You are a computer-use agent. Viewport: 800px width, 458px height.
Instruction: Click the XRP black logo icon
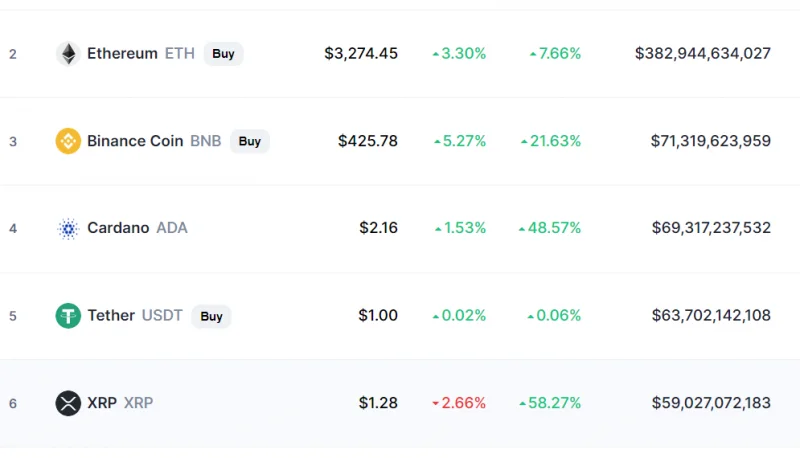click(68, 403)
